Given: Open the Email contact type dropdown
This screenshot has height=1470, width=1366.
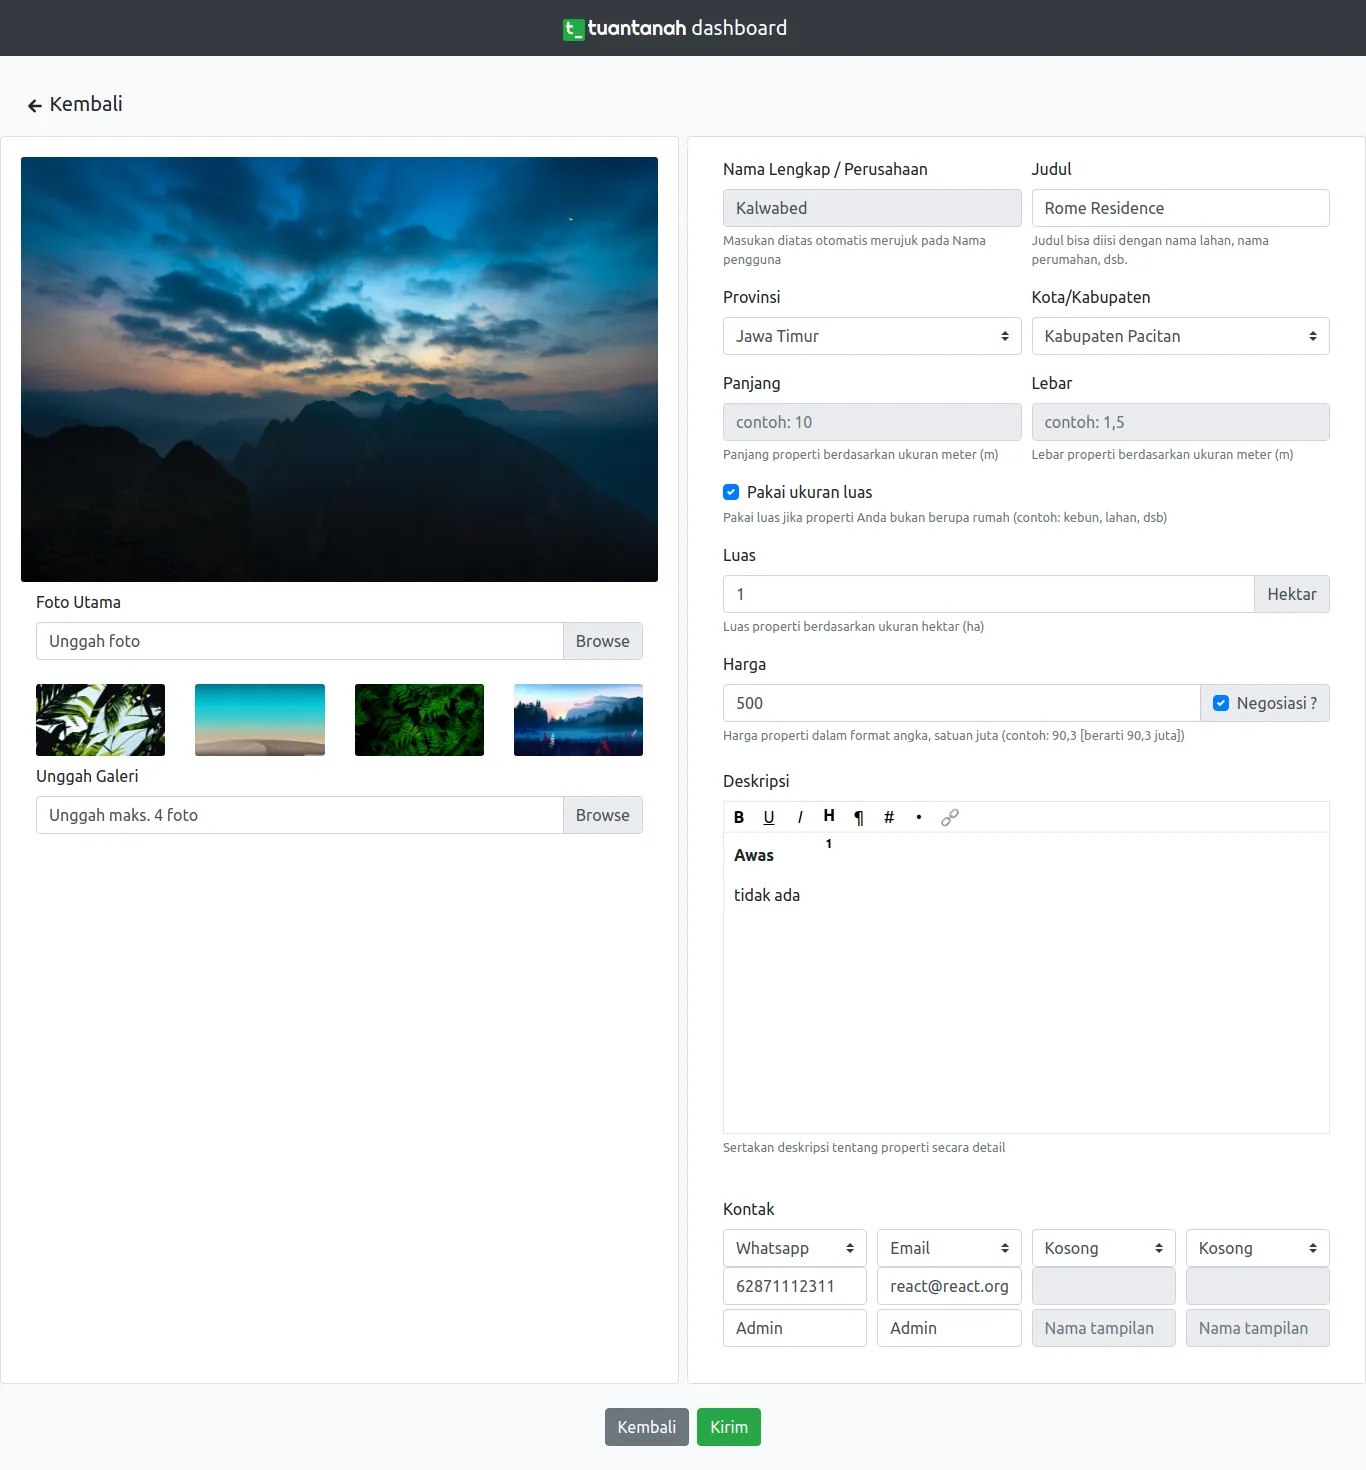Looking at the screenshot, I should coord(948,1248).
